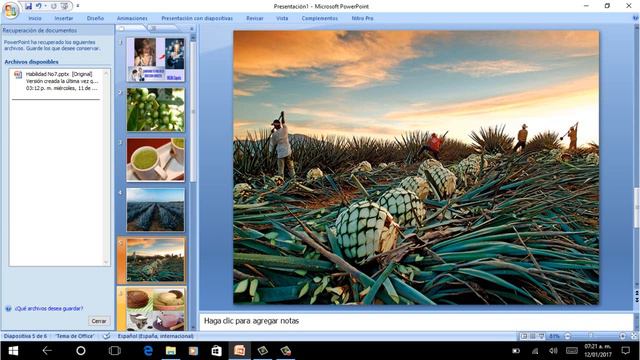The height and width of the screenshot is (360, 640).
Task: Switch to Slide Sorter view icon
Action: pyautogui.click(x=533, y=336)
